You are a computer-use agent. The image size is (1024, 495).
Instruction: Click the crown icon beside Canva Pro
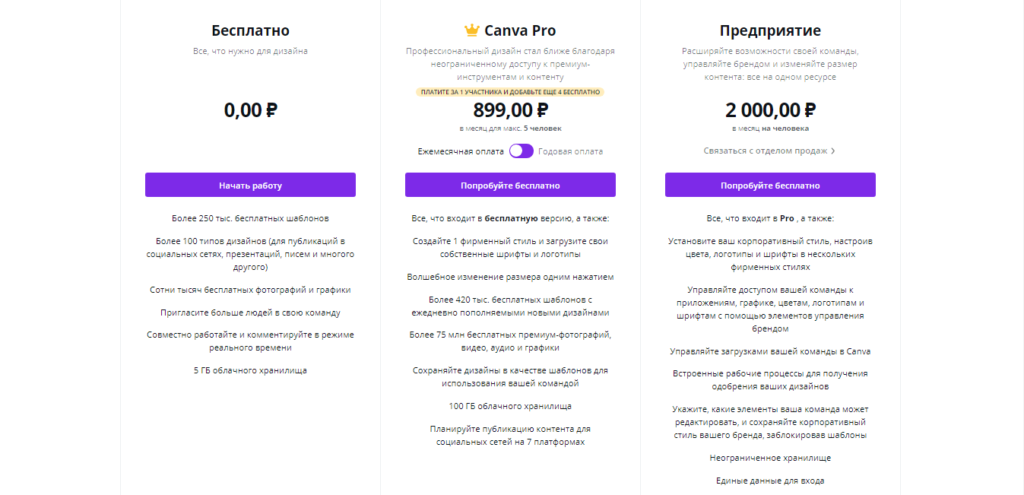point(472,30)
